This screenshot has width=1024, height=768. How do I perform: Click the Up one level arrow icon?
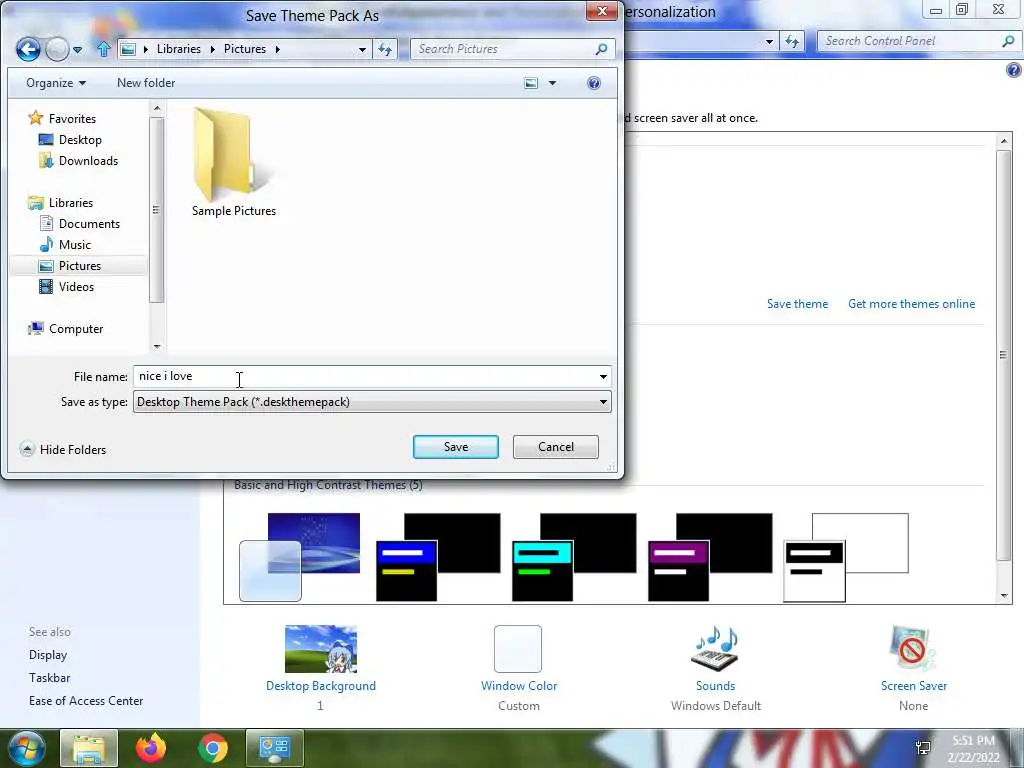(x=103, y=49)
